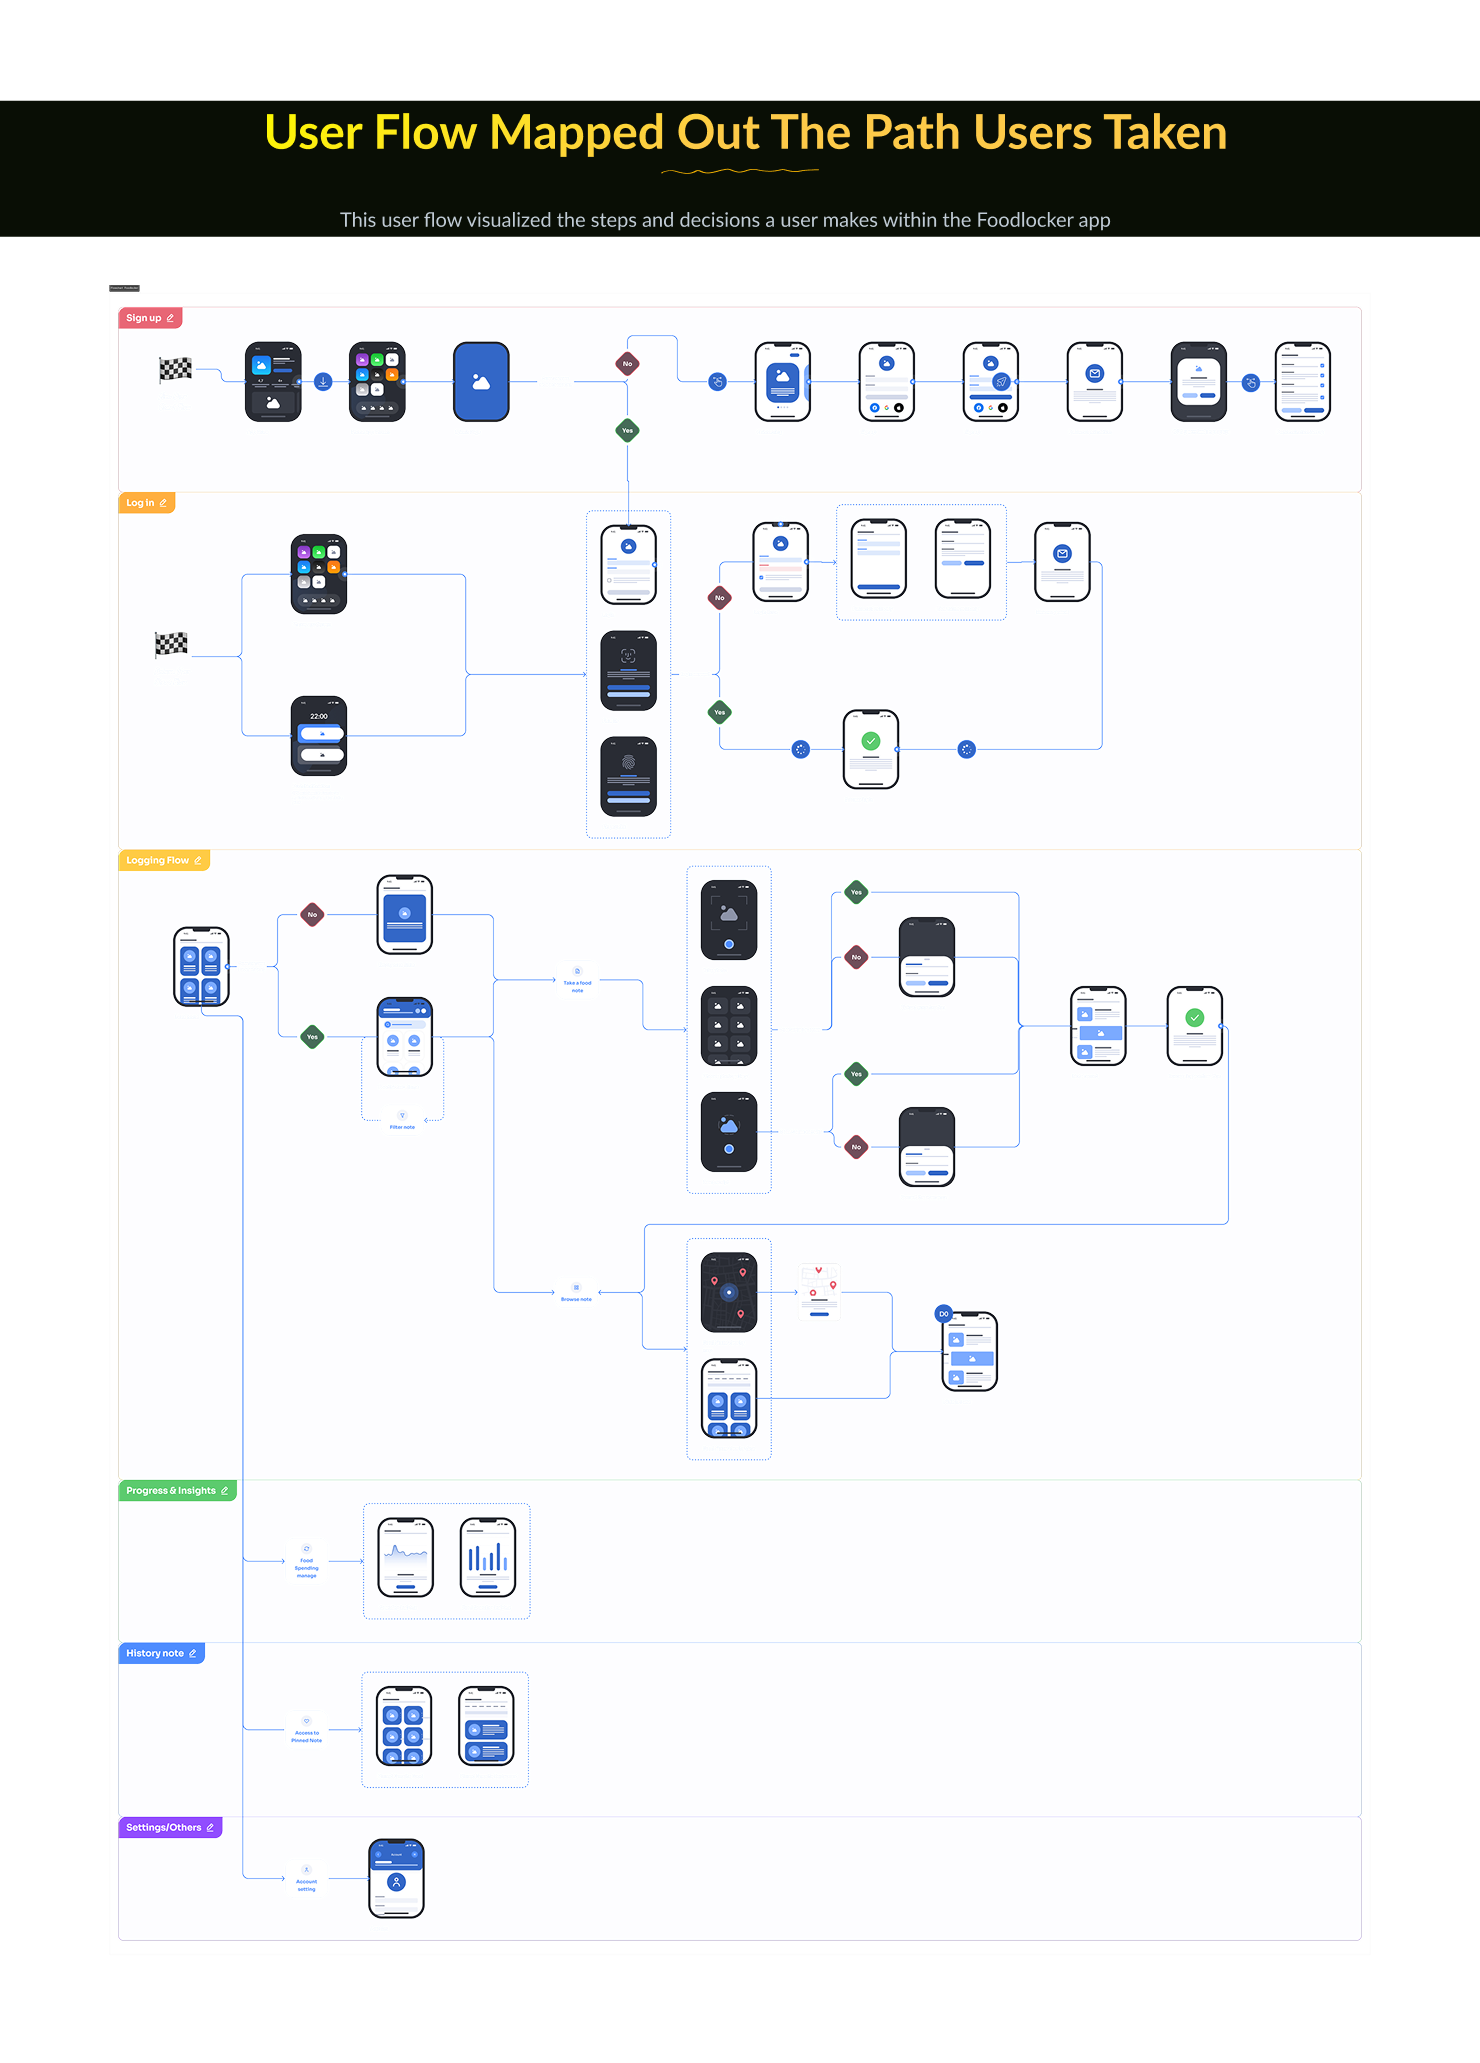Select the Settings/Others section label

point(170,1827)
